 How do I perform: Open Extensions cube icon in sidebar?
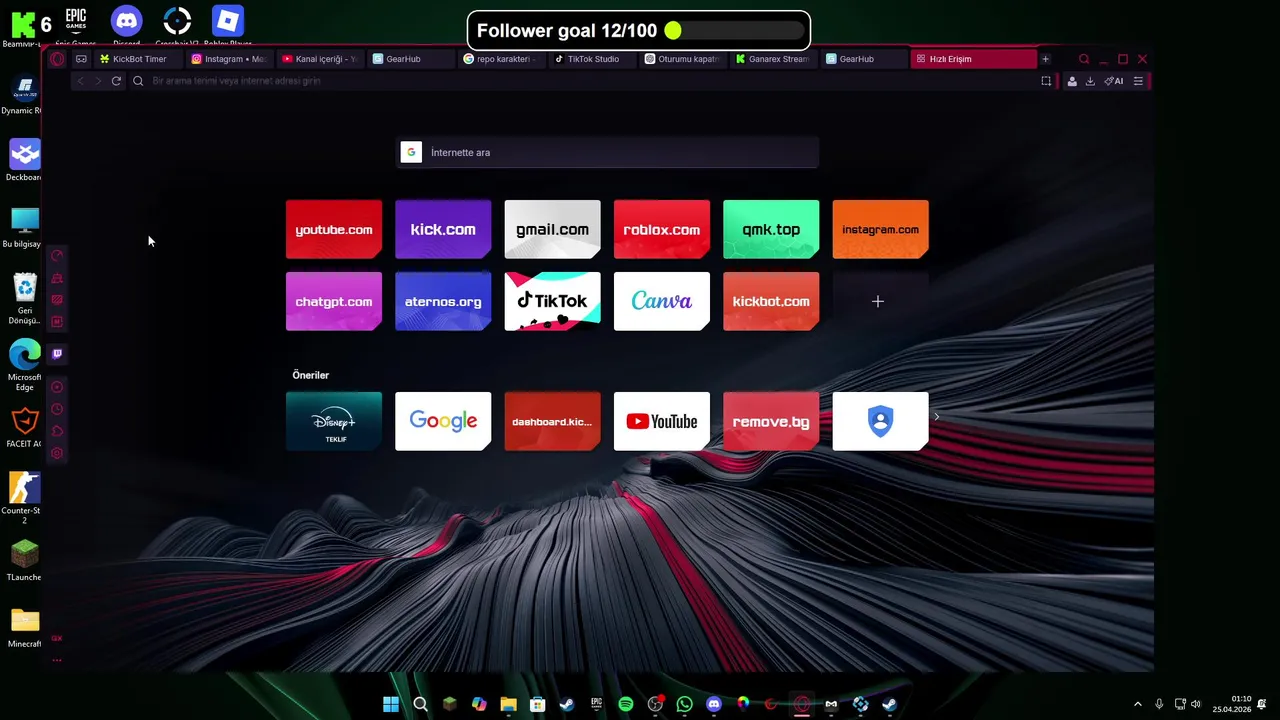point(57,431)
